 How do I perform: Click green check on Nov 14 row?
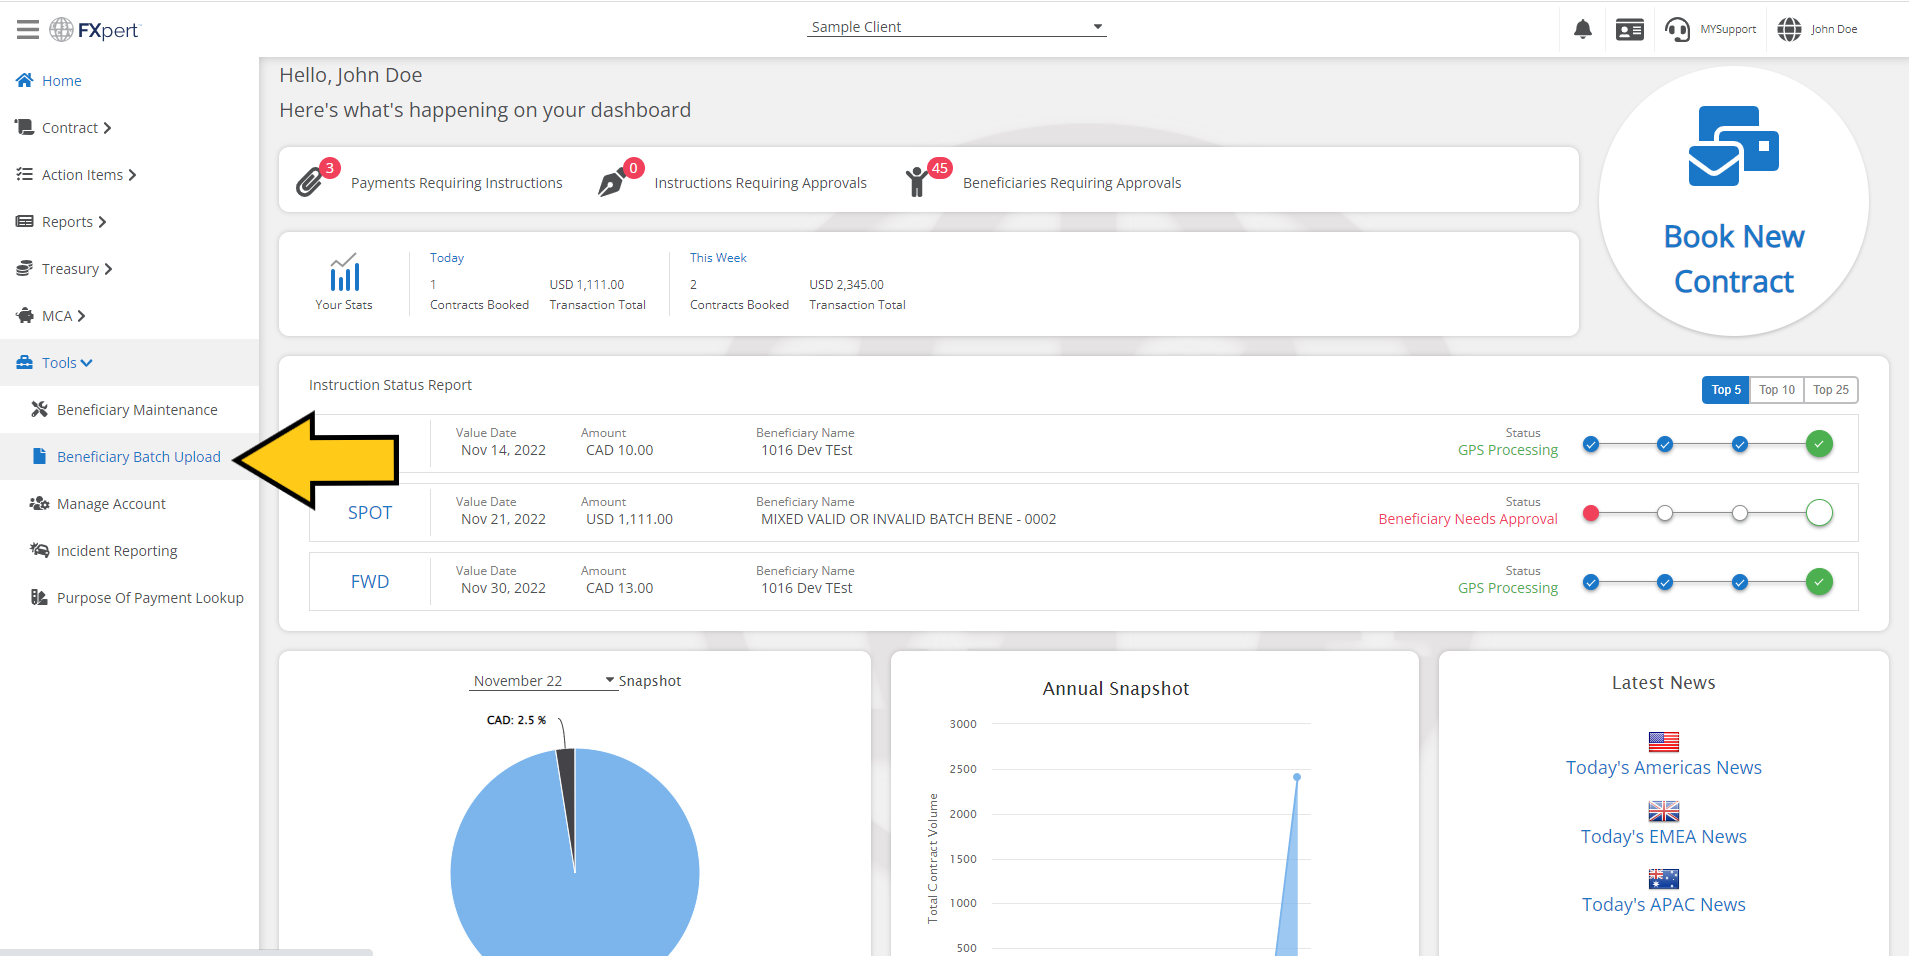click(1819, 444)
